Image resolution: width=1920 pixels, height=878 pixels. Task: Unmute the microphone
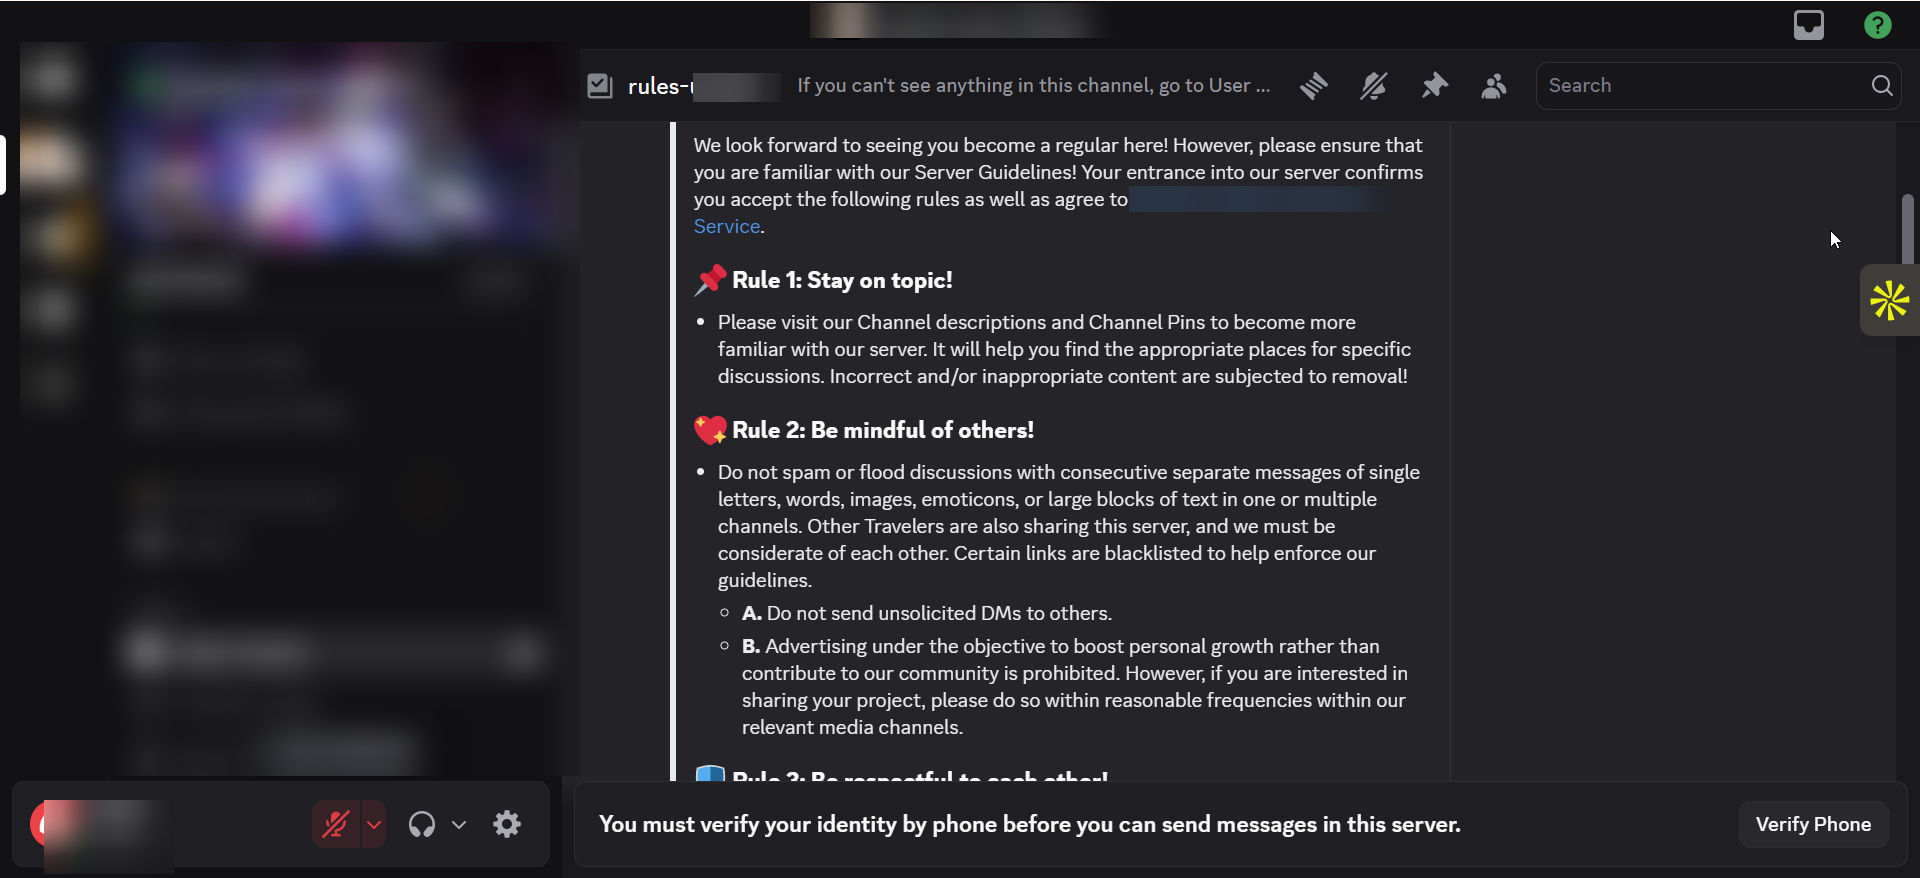coord(335,824)
